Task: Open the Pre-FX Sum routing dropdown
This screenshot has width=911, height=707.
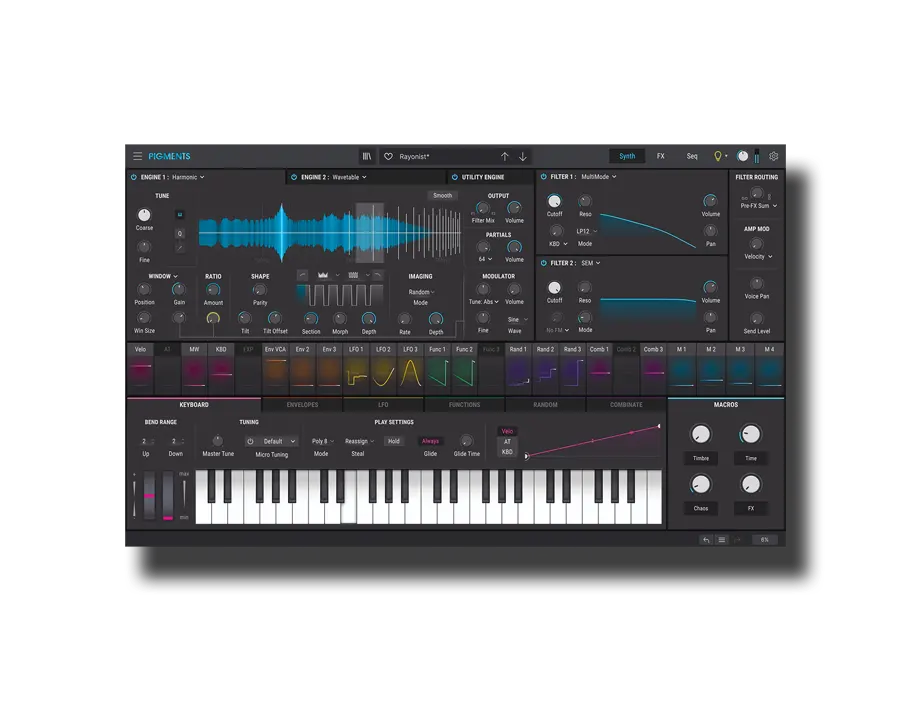Action: click(758, 206)
